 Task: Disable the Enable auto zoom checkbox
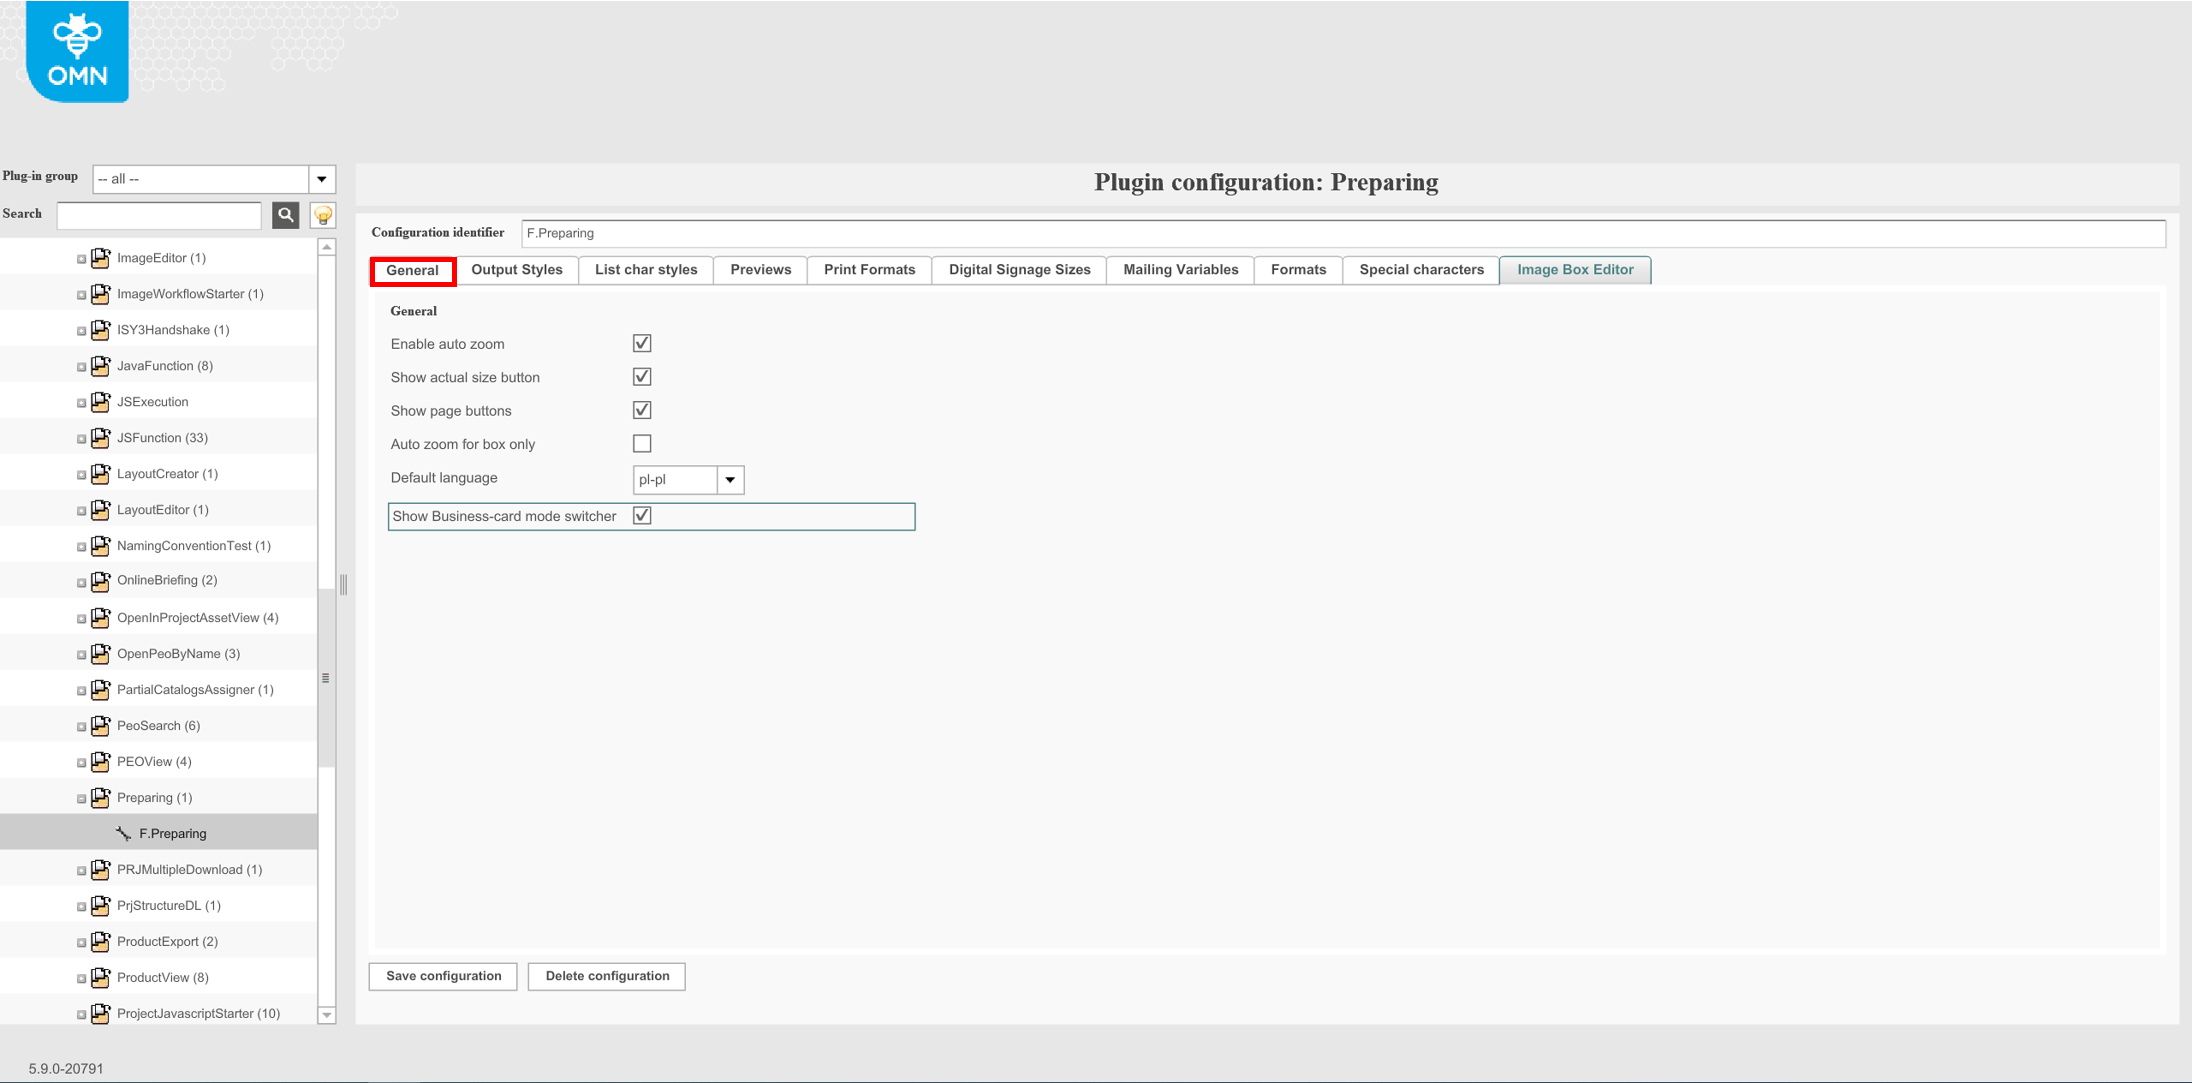[x=642, y=343]
